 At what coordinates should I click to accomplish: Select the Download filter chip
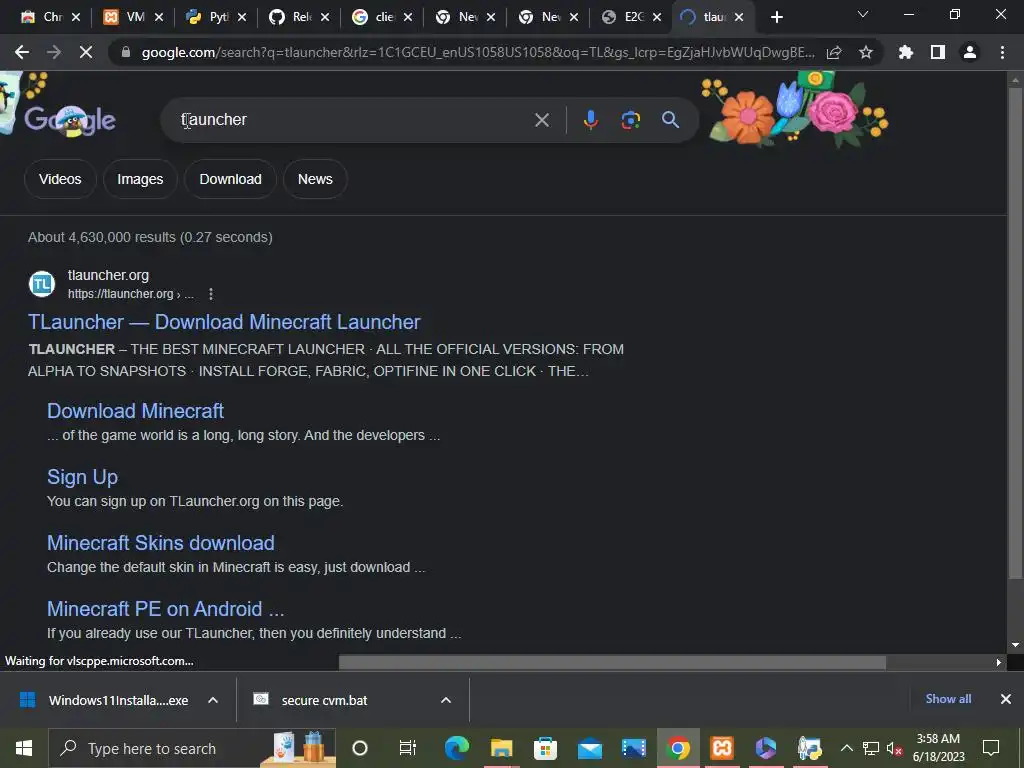pyautogui.click(x=231, y=179)
